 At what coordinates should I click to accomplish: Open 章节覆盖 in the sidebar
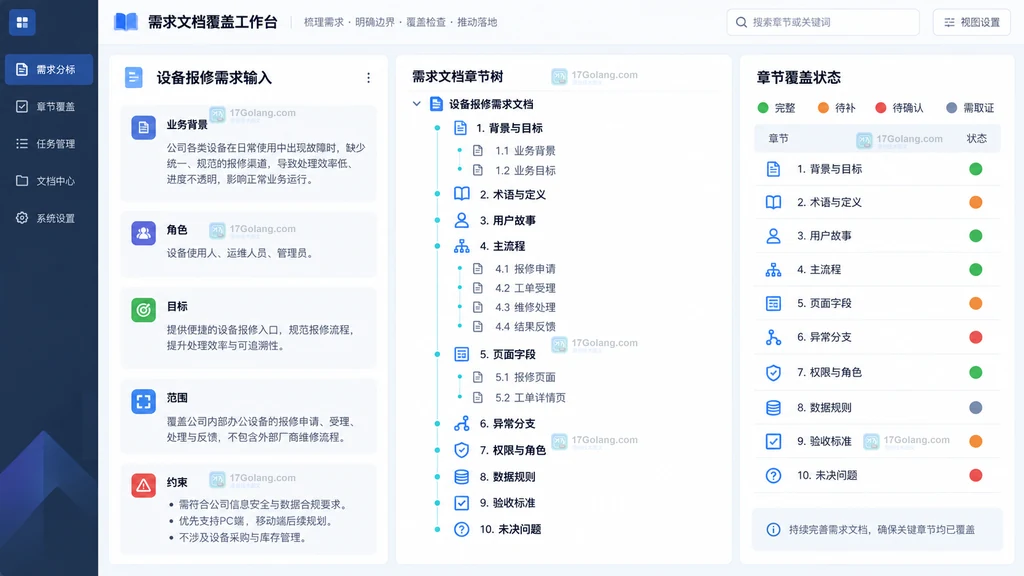49,106
